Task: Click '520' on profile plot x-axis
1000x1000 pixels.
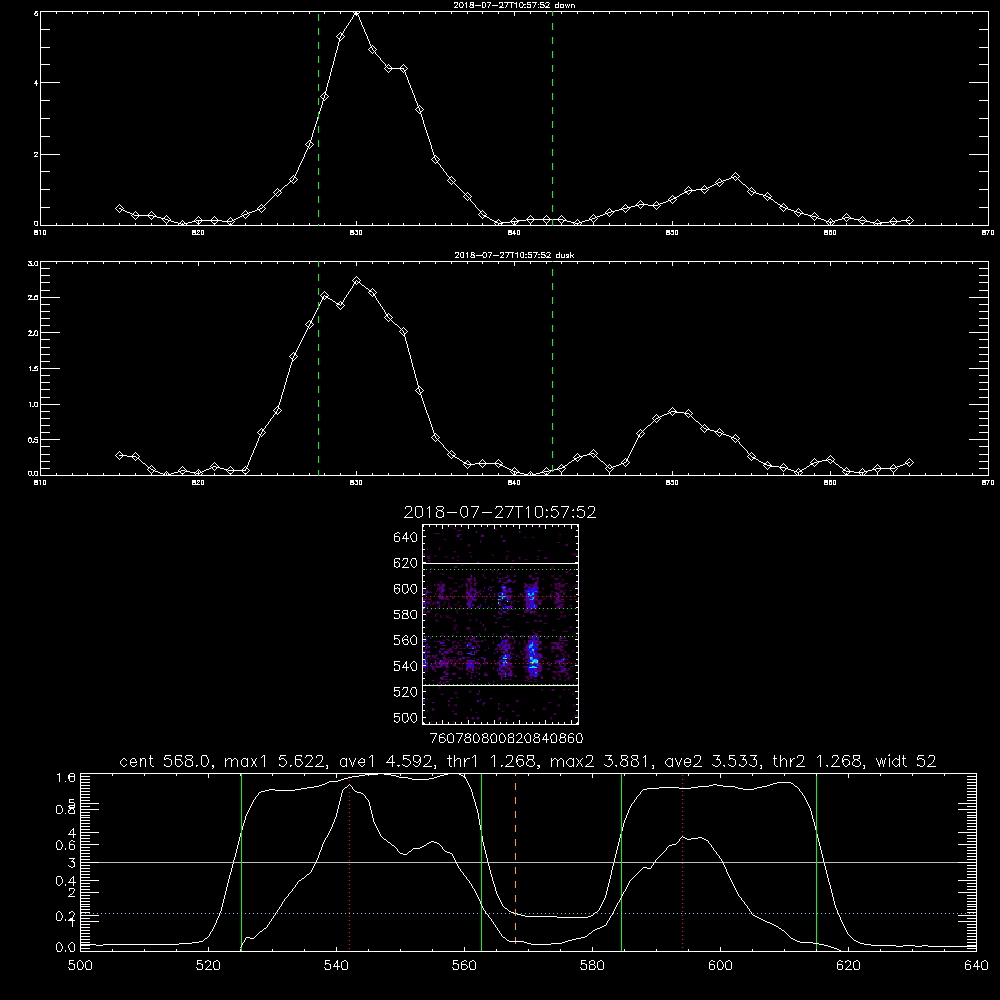Action: 208,966
